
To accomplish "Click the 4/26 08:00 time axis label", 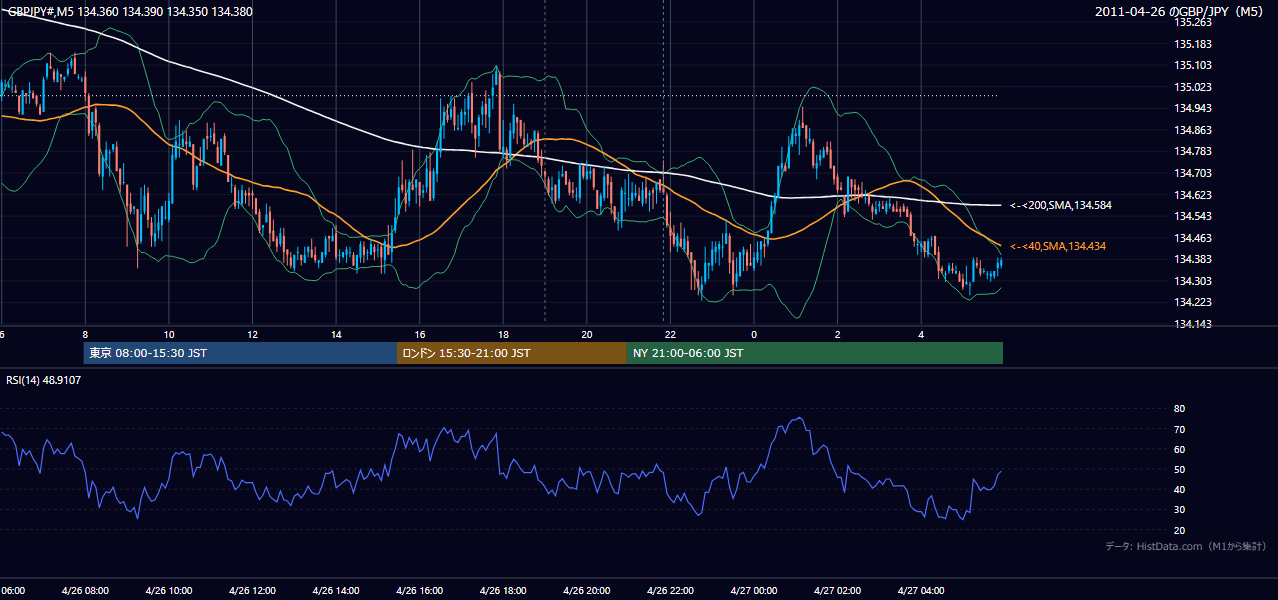I will (84, 591).
